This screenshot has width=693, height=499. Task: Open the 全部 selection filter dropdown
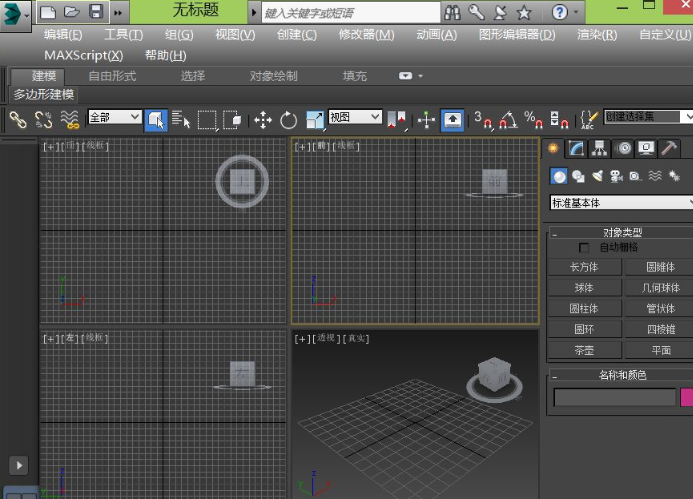coord(115,118)
